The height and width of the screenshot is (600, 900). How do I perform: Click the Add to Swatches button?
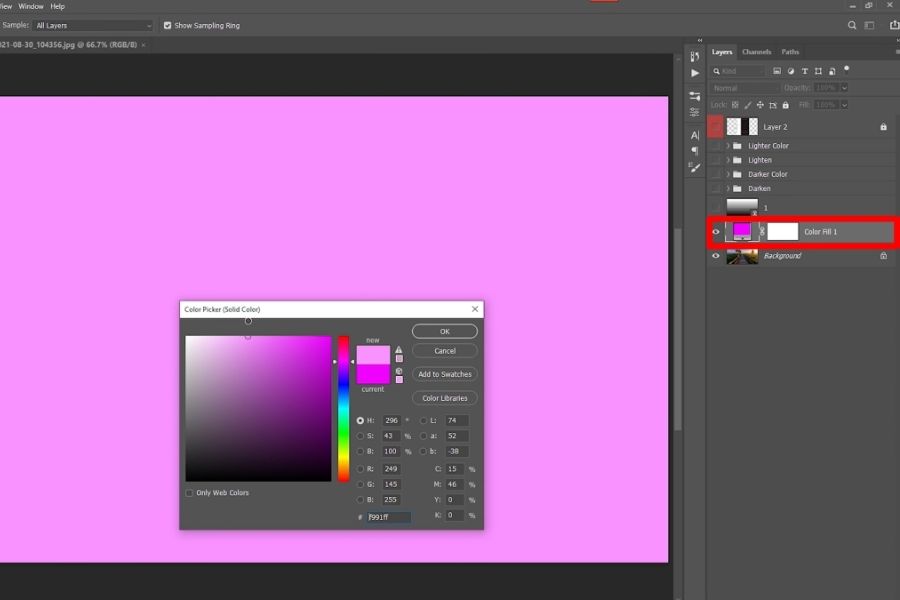pos(445,374)
